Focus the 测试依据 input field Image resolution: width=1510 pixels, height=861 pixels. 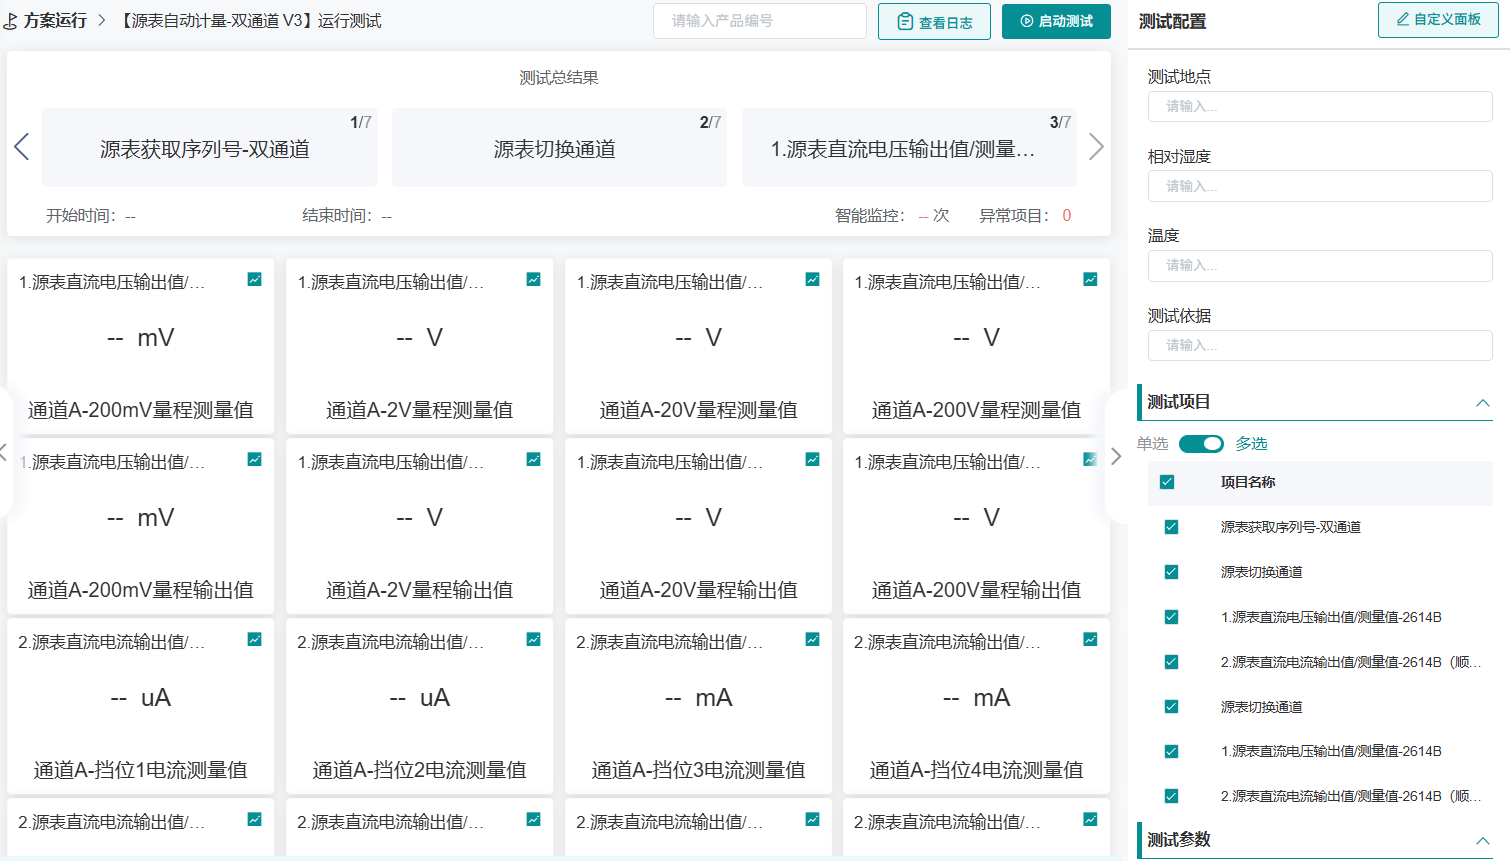1320,345
